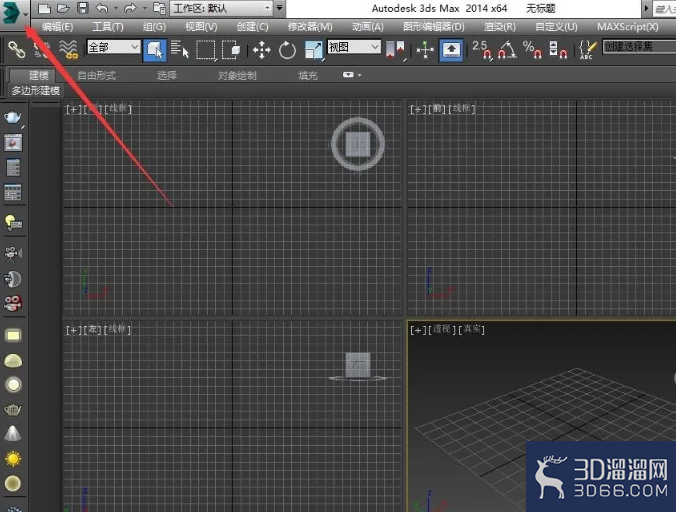Switch to the 自由形式 ribbon tab
Image resolution: width=676 pixels, height=512 pixels.
point(97,75)
